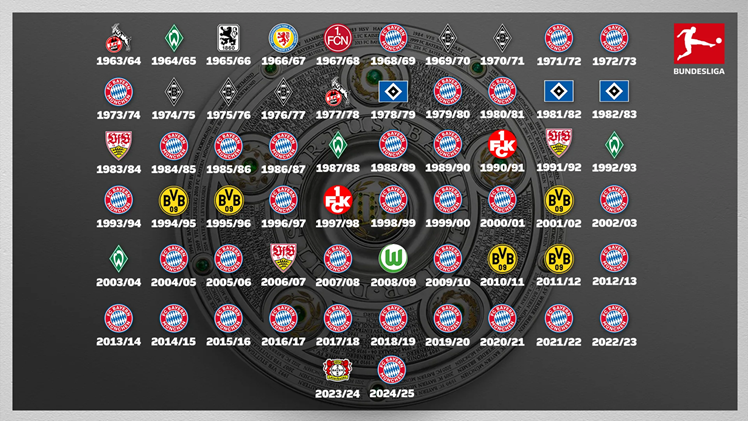Click the Werder Bremen crest above 1992/93
This screenshot has width=748, height=421.
(x=614, y=145)
